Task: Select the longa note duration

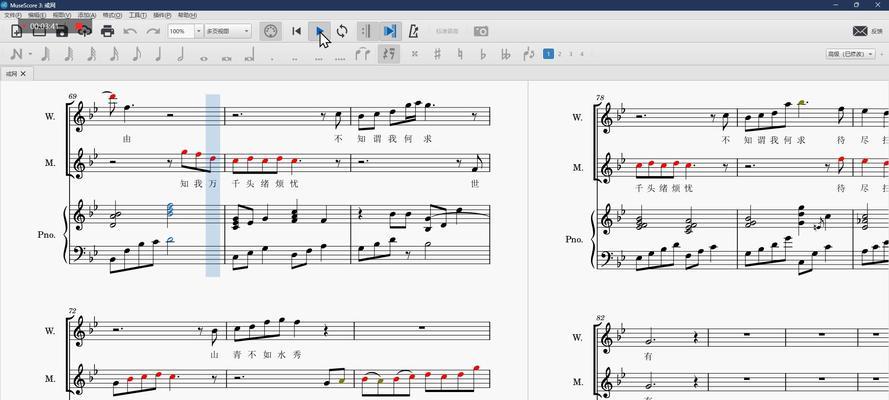Action: [249, 55]
